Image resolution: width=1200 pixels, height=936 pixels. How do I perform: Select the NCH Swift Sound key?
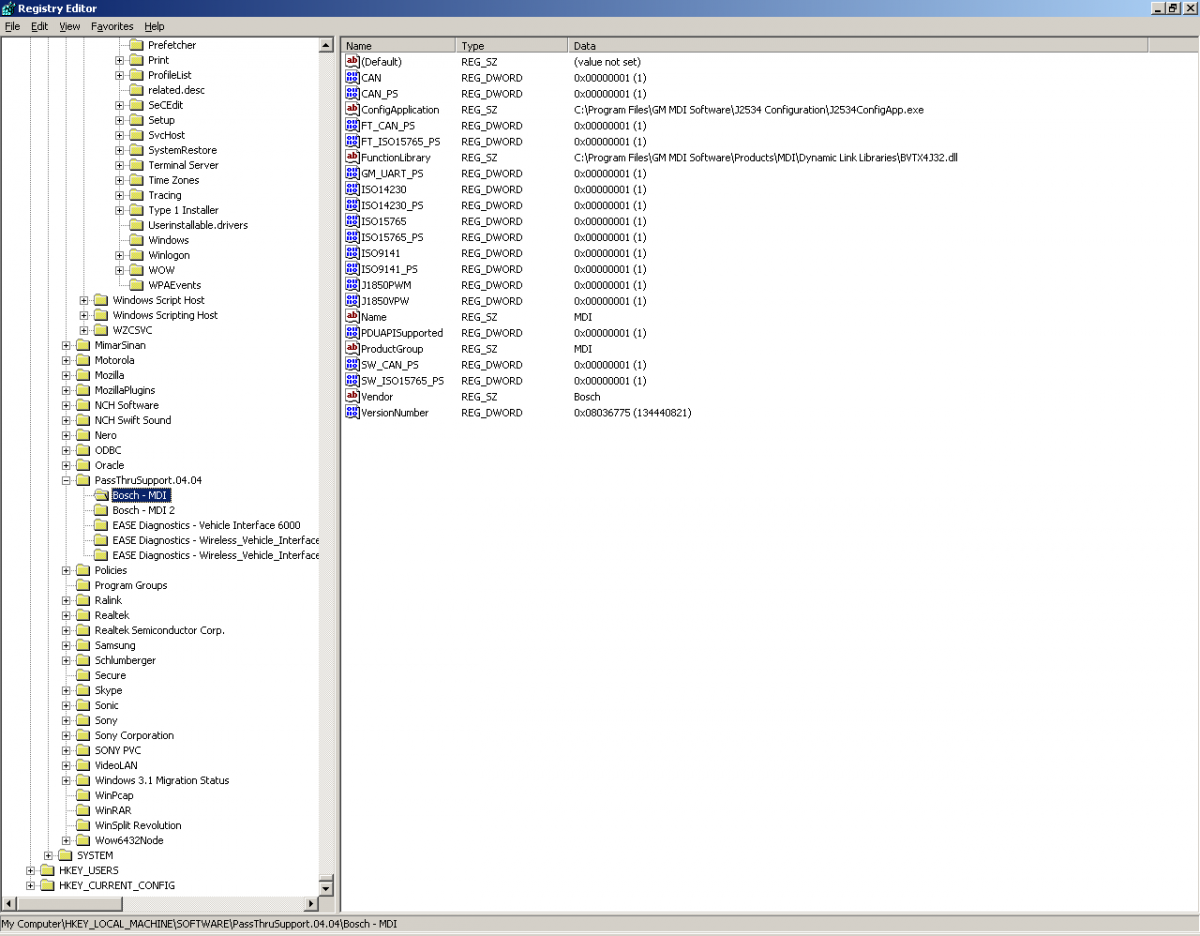(132, 420)
